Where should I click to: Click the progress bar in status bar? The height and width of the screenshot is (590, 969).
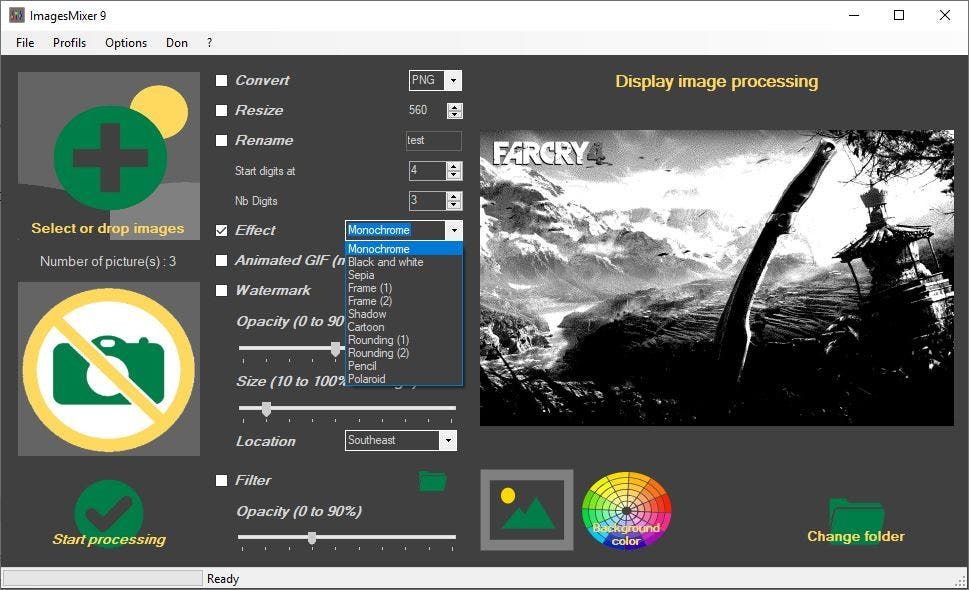tap(103, 579)
